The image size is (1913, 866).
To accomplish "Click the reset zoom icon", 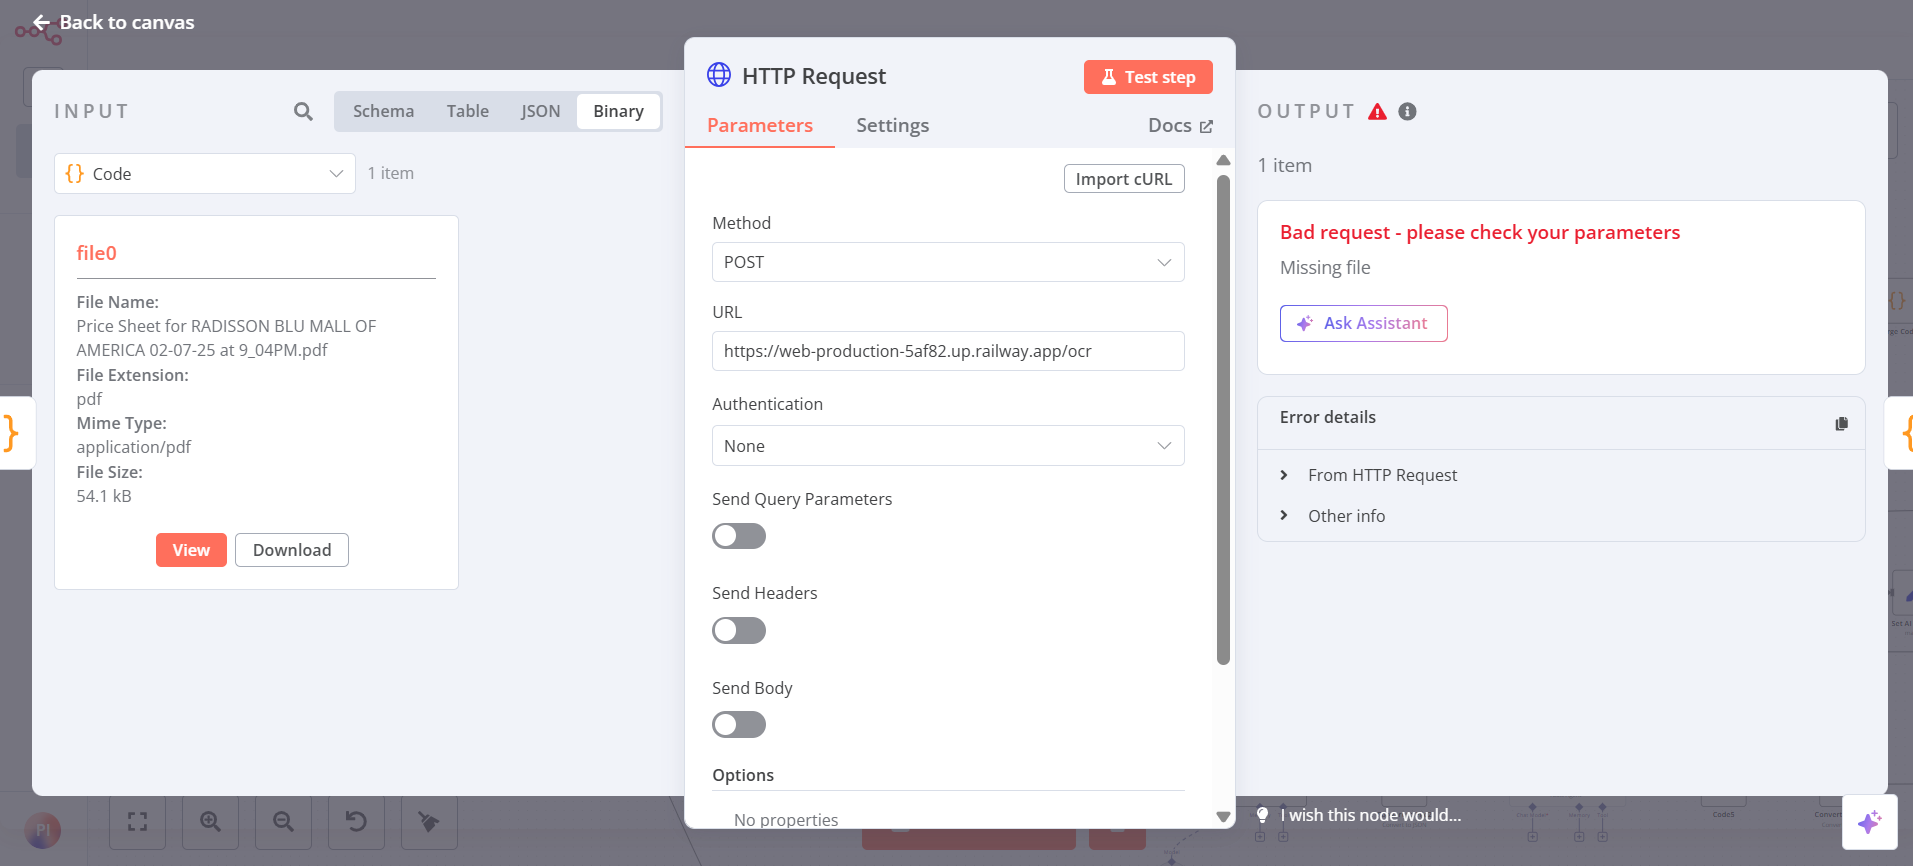I will 356,822.
